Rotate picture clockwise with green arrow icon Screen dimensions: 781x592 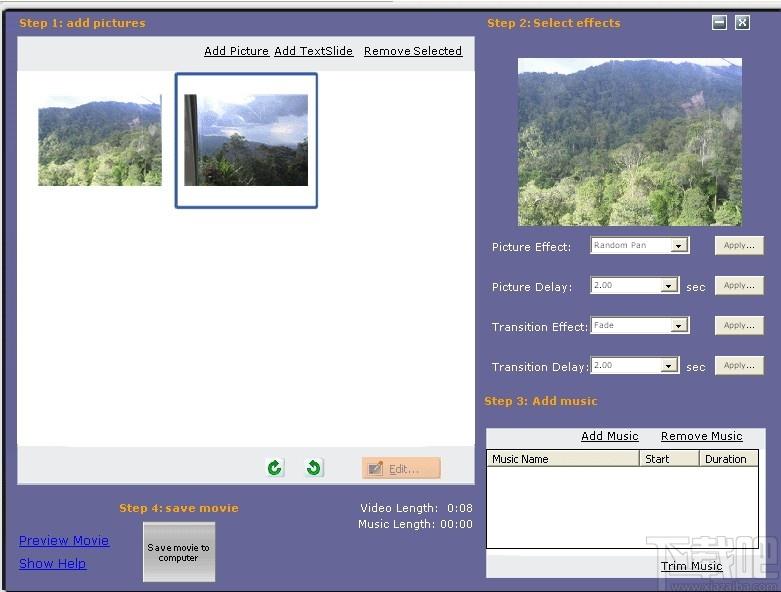274,468
